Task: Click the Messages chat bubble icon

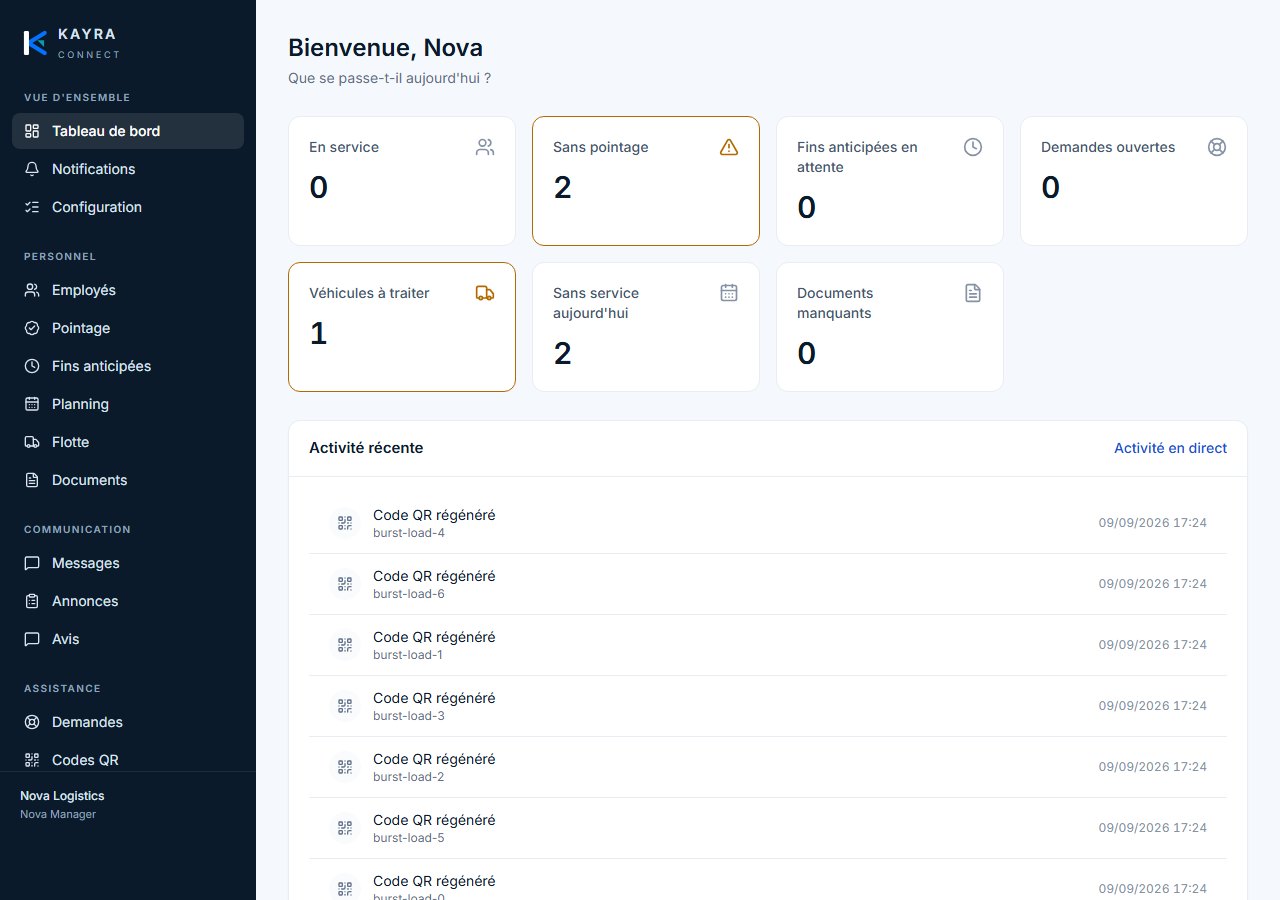Action: [x=32, y=563]
